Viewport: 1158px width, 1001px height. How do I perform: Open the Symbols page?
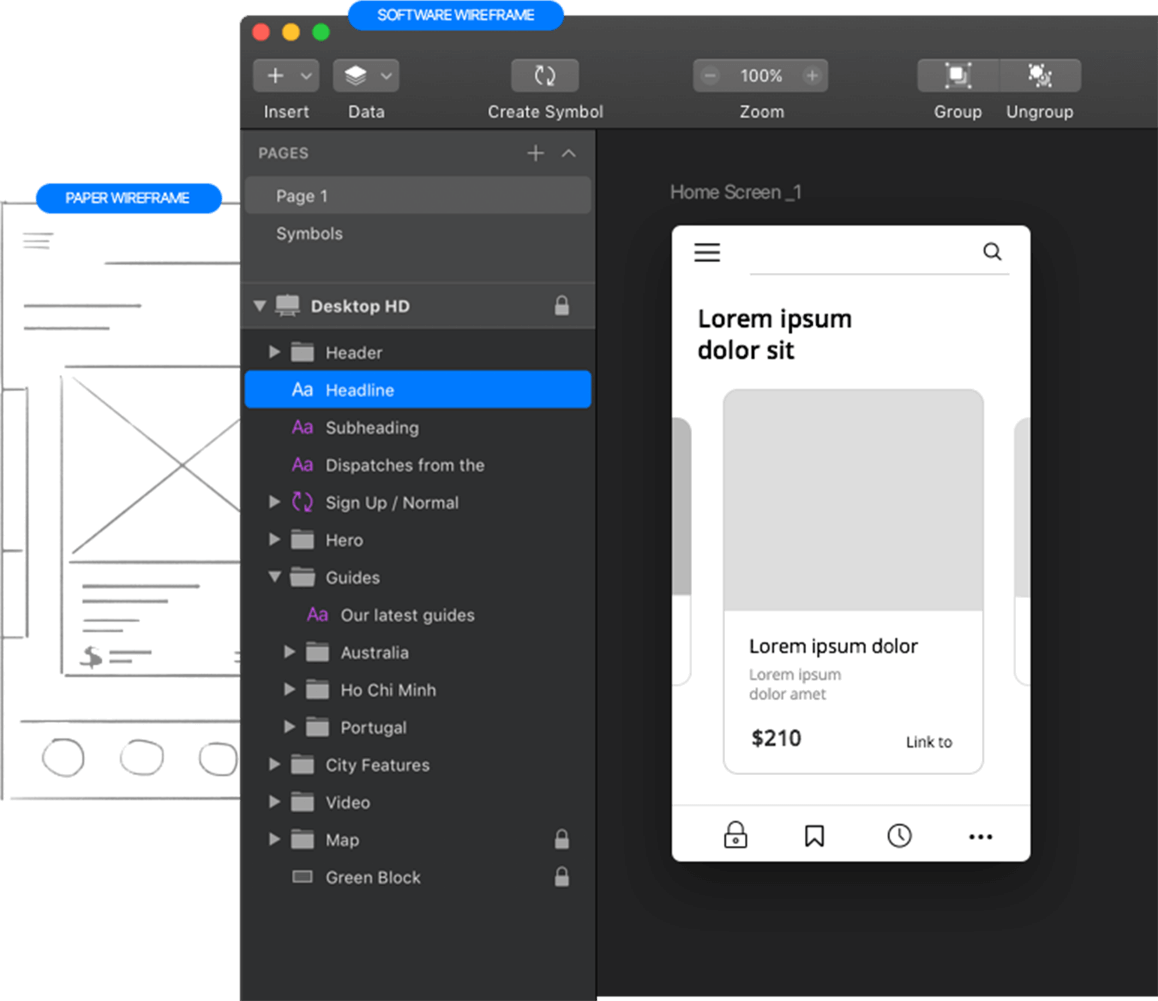coord(308,233)
